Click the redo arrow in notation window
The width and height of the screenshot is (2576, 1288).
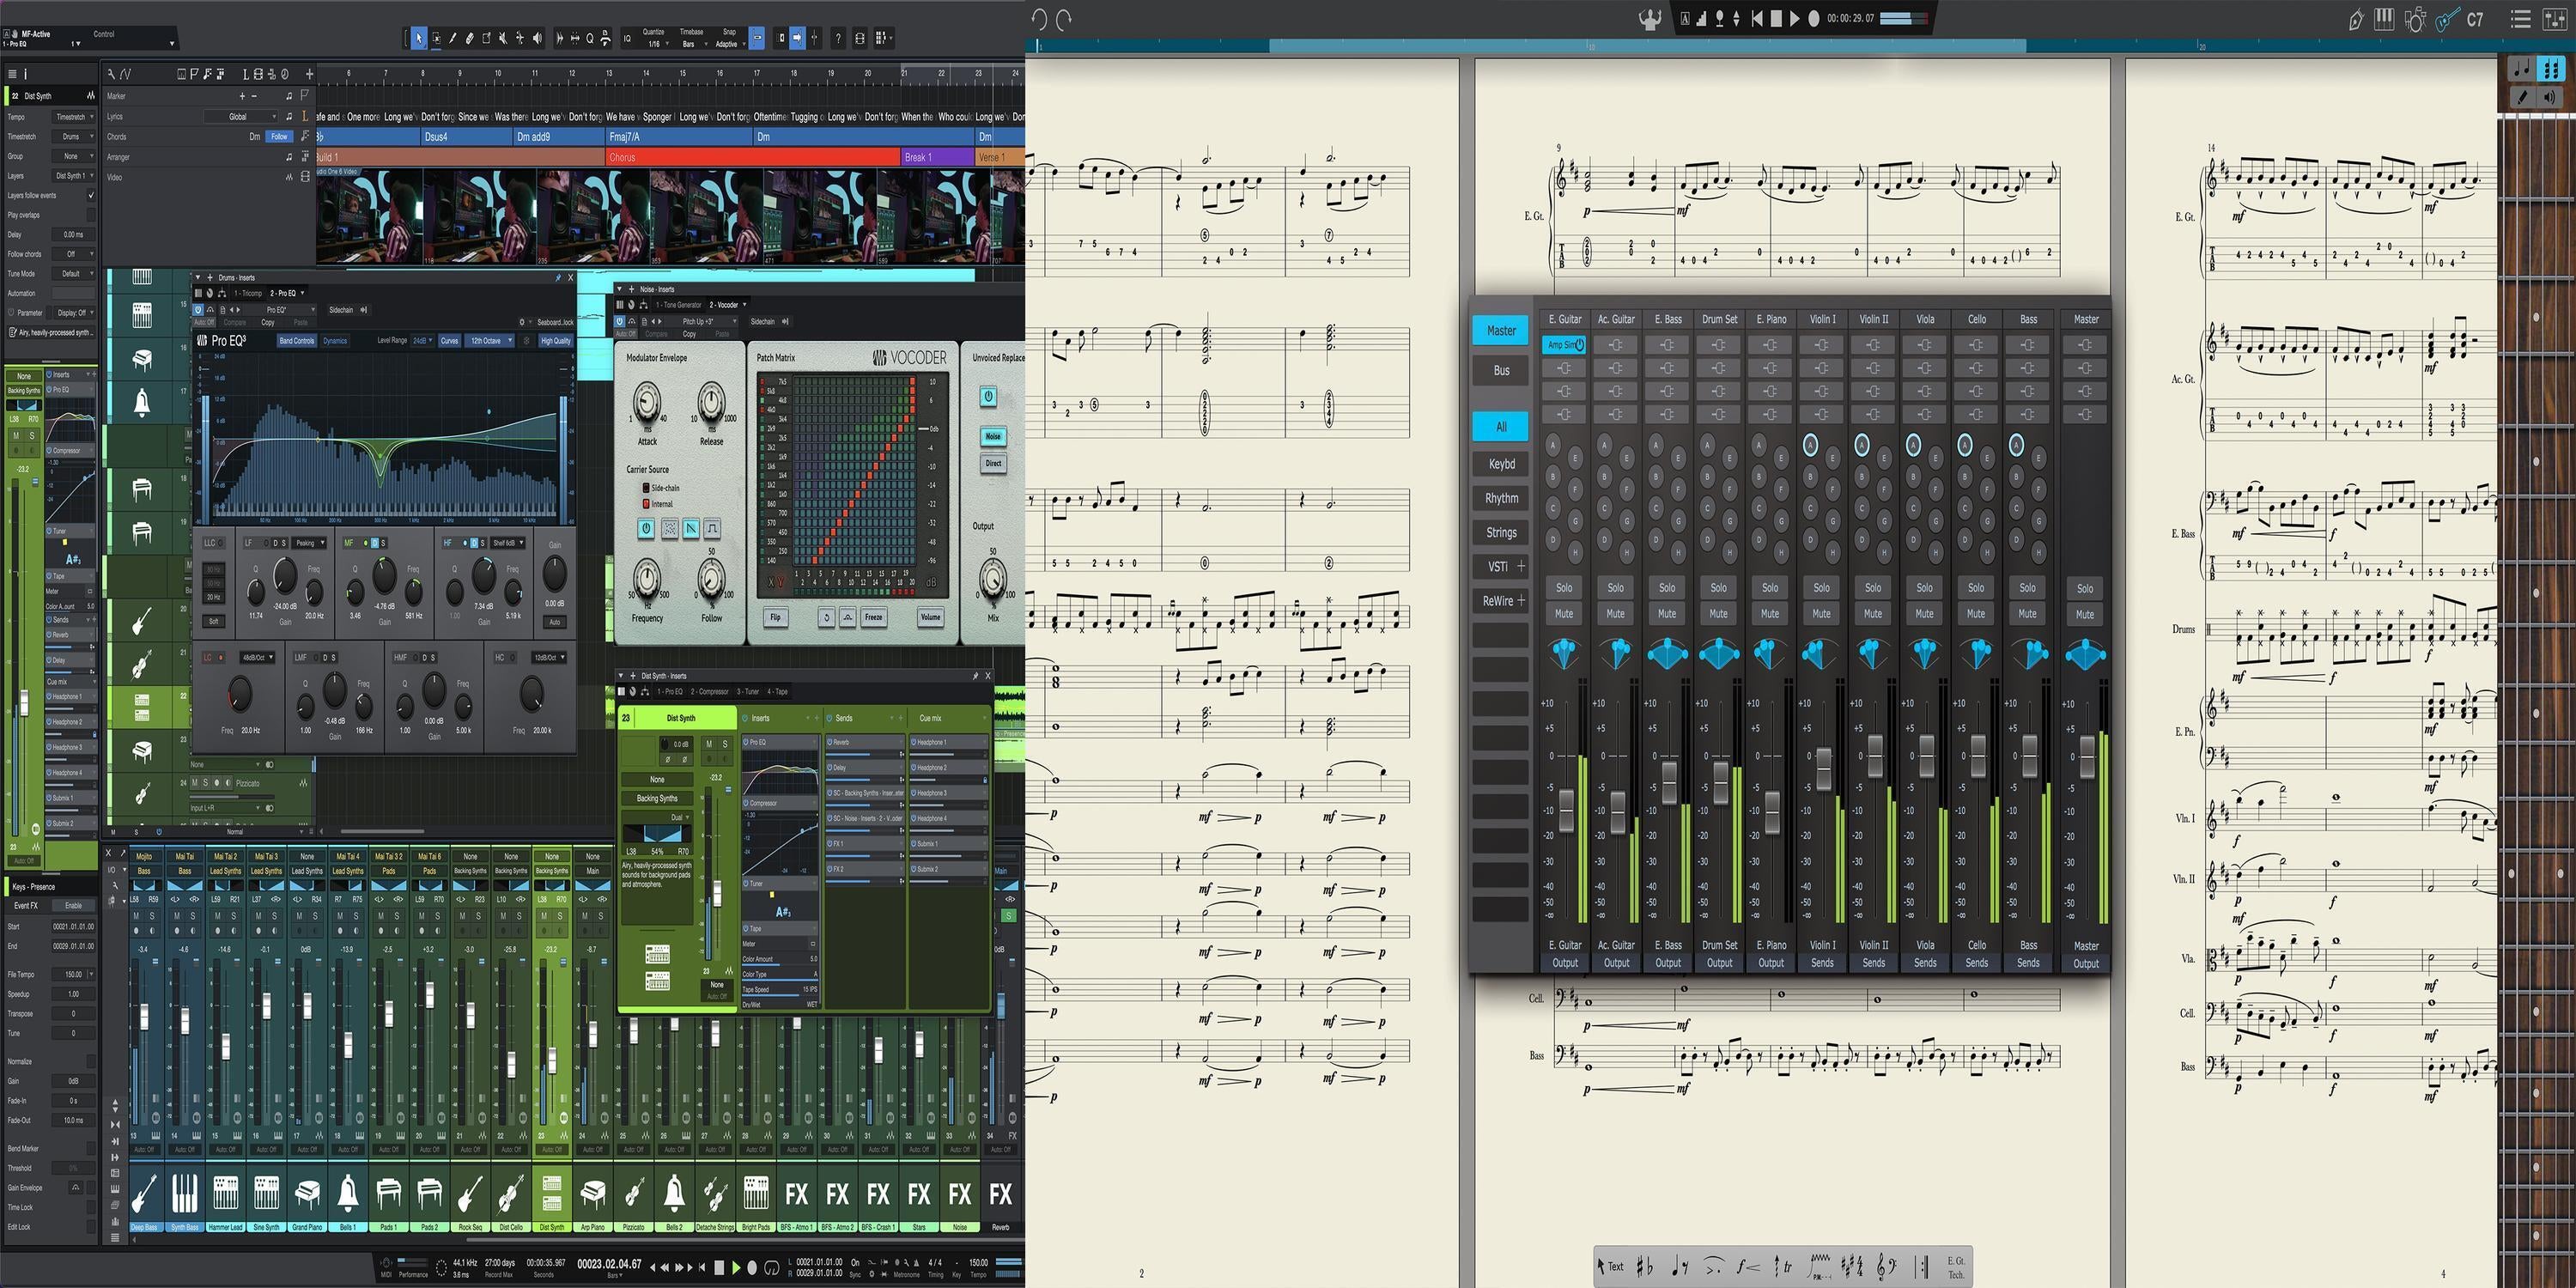(x=1064, y=18)
